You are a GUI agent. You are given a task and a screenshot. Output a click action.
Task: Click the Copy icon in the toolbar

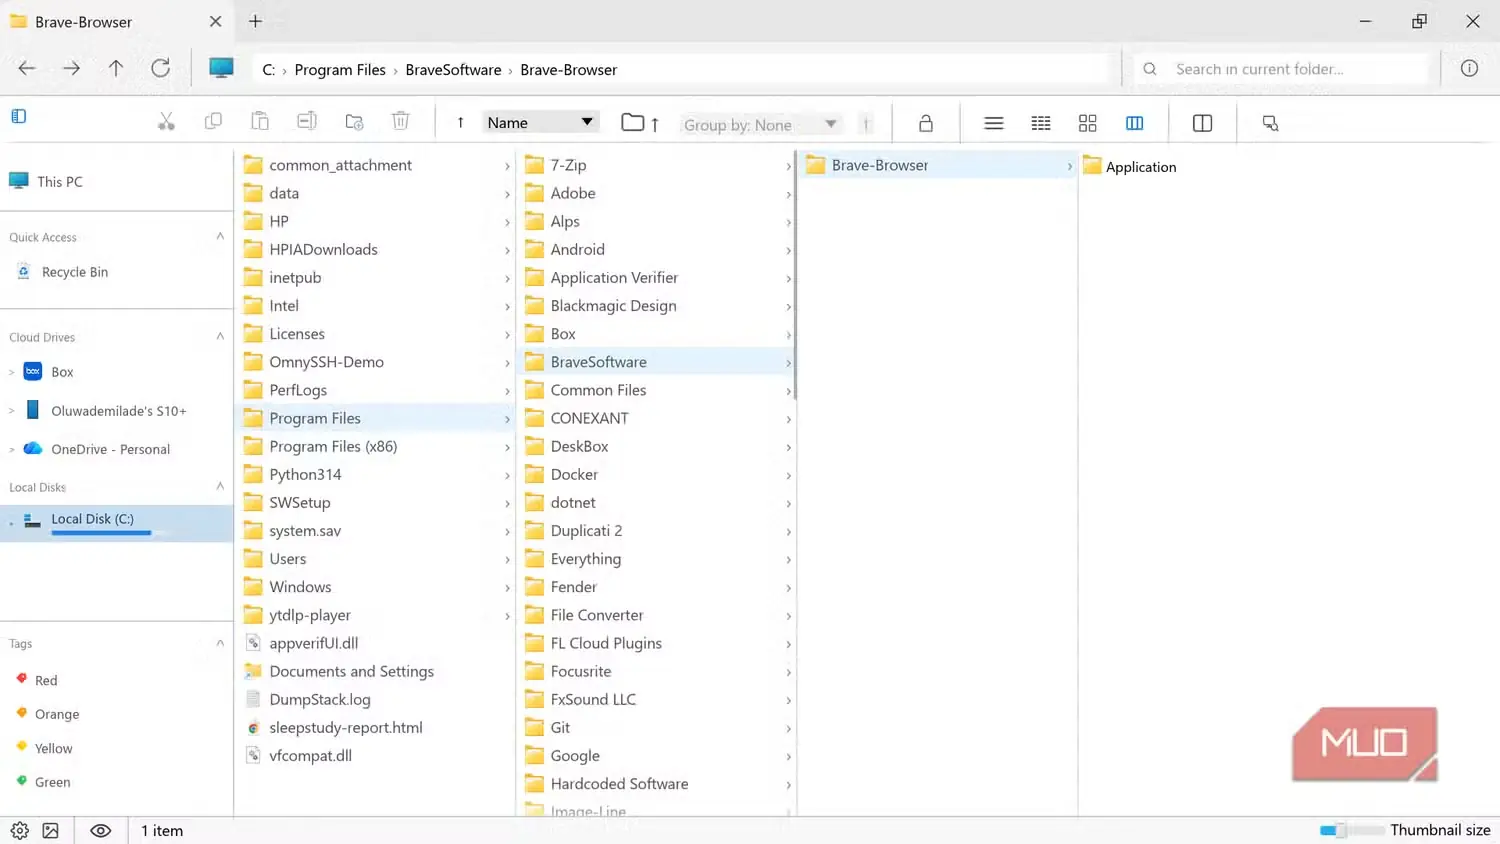(213, 122)
